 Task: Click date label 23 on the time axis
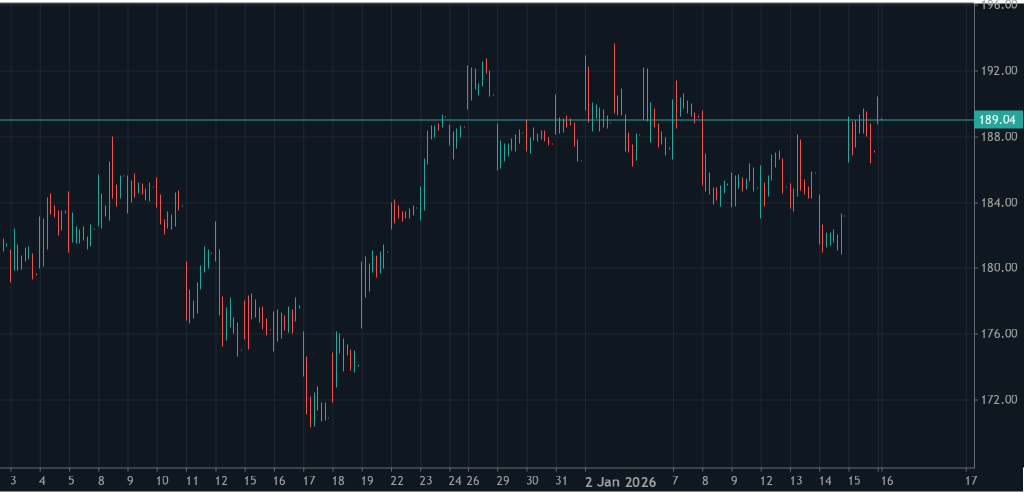pos(426,481)
